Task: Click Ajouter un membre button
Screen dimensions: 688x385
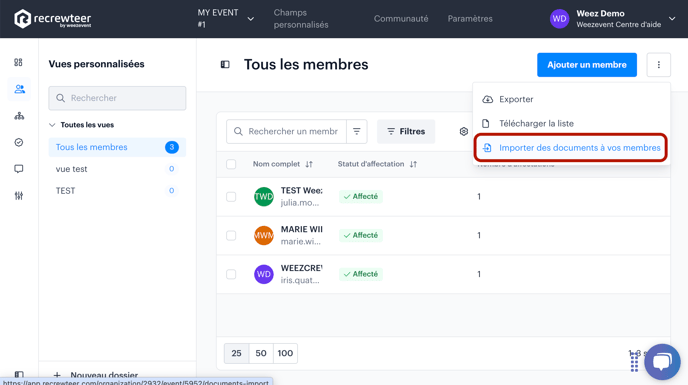Action: tap(587, 65)
